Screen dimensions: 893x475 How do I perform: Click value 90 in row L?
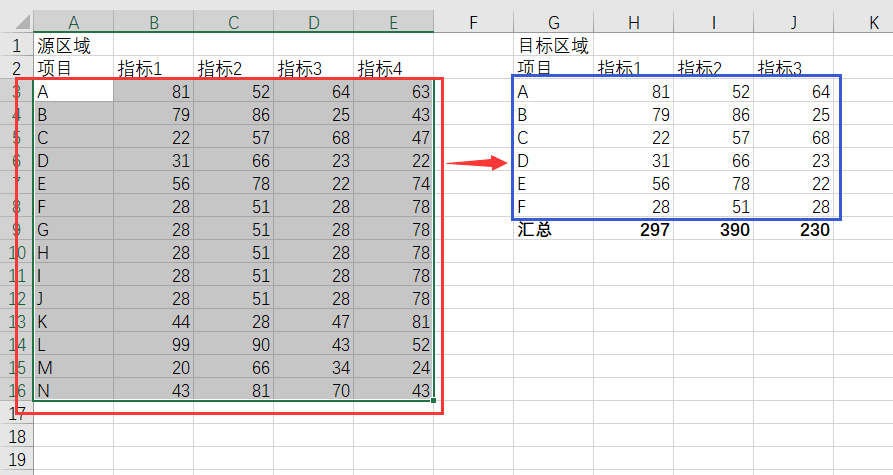[234, 345]
